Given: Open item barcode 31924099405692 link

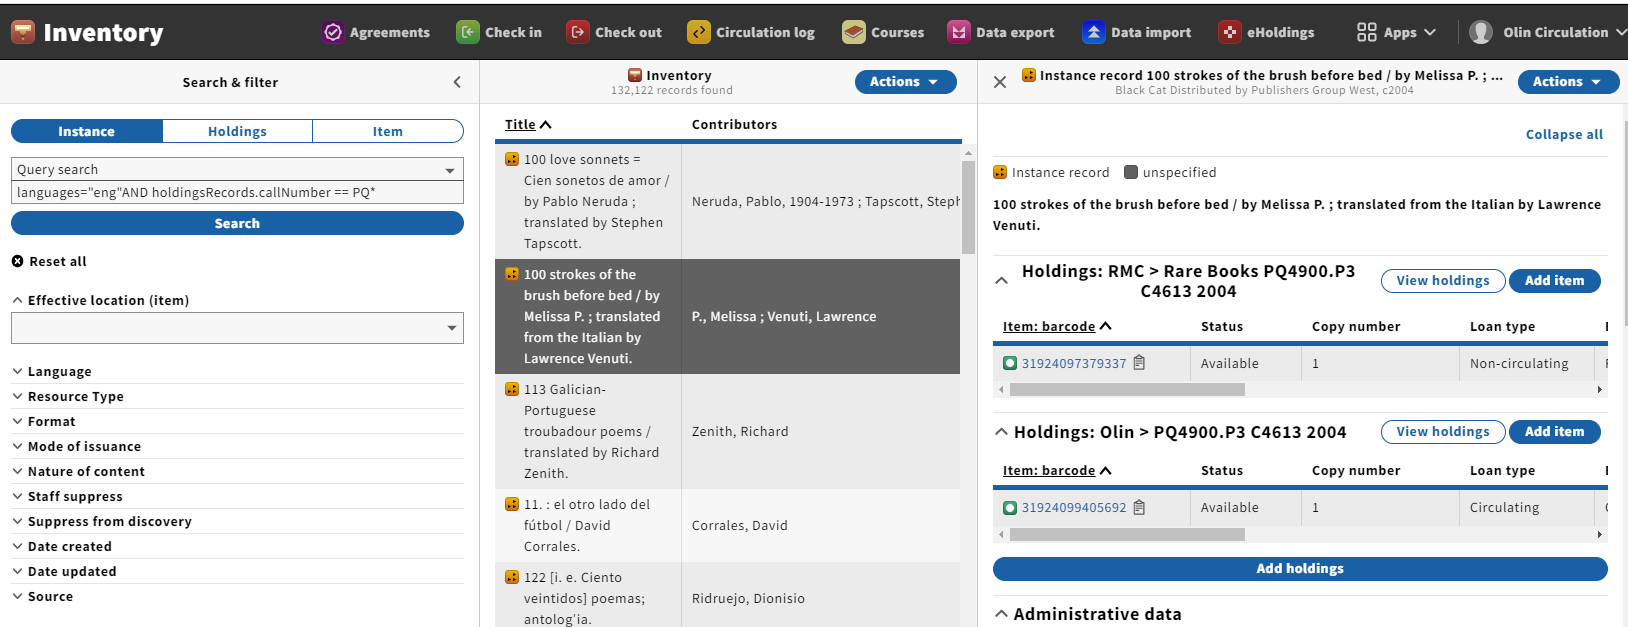Looking at the screenshot, I should point(1074,508).
